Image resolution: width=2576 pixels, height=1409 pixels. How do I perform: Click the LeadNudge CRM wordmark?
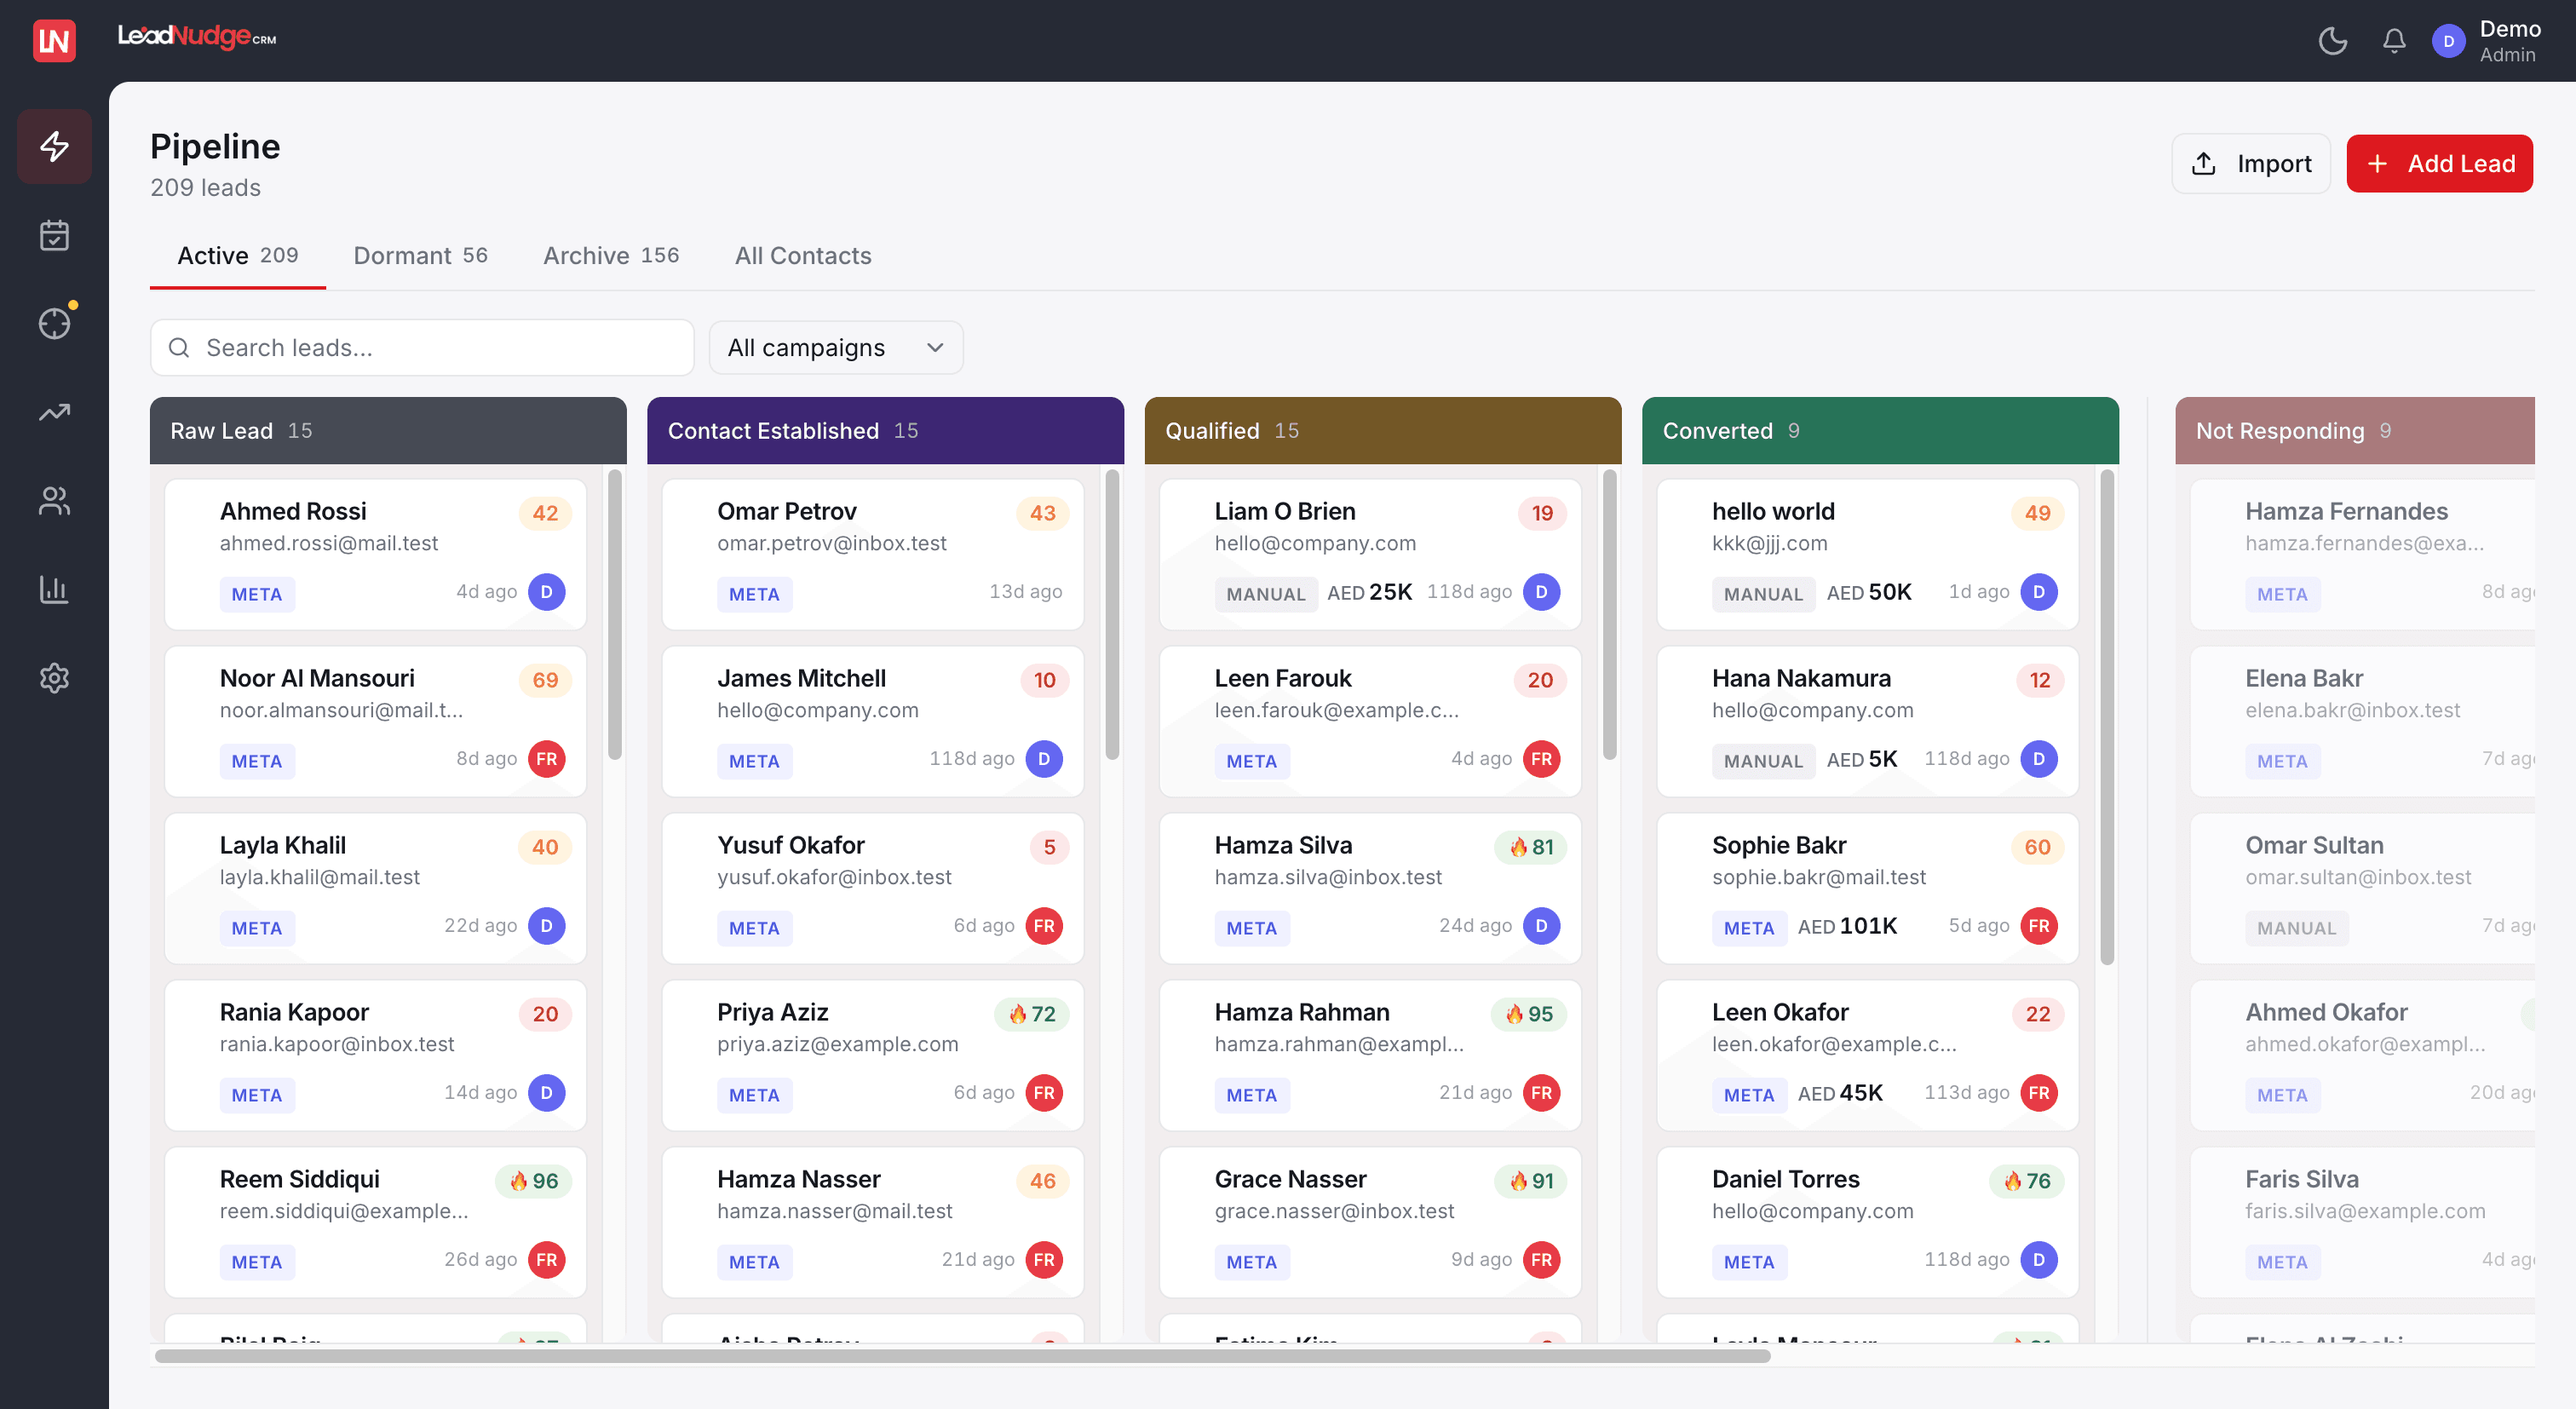pyautogui.click(x=197, y=38)
